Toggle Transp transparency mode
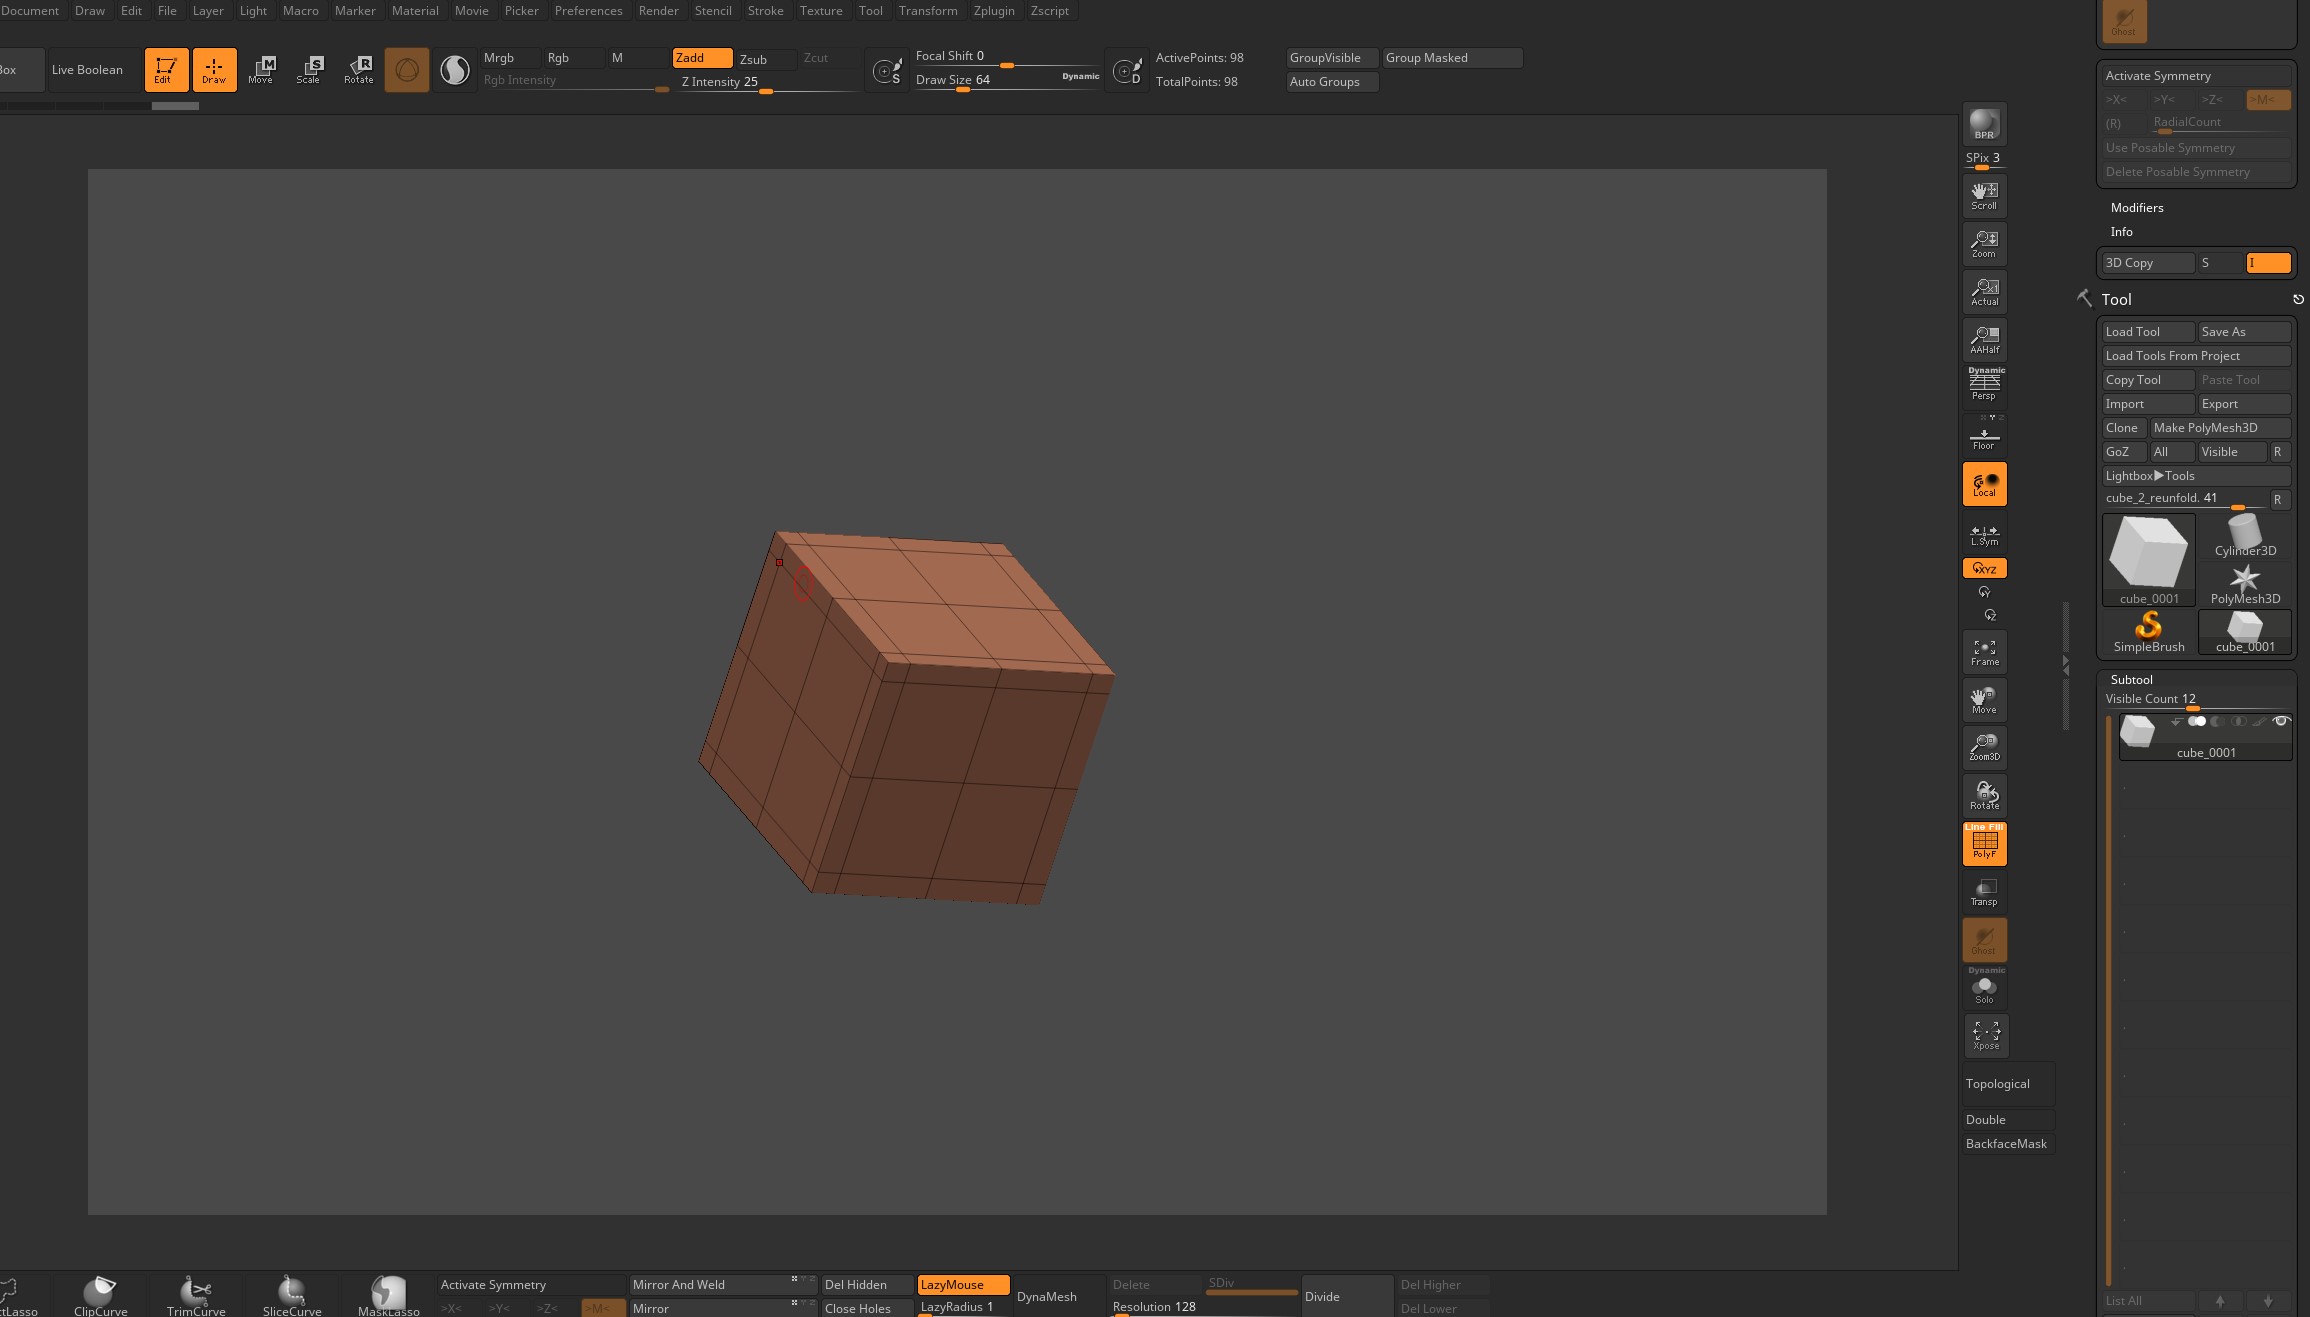 1984,892
